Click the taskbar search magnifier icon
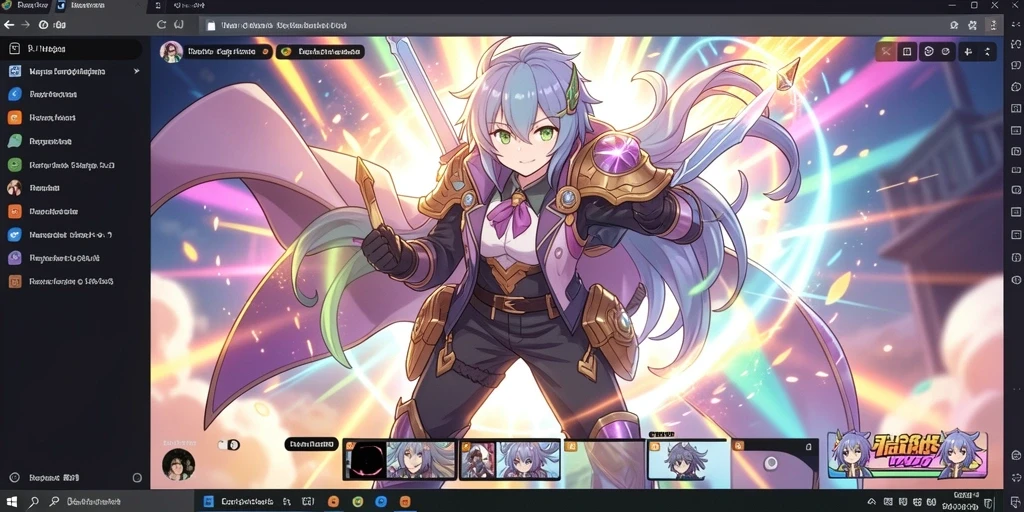This screenshot has width=1024, height=512. (33, 502)
